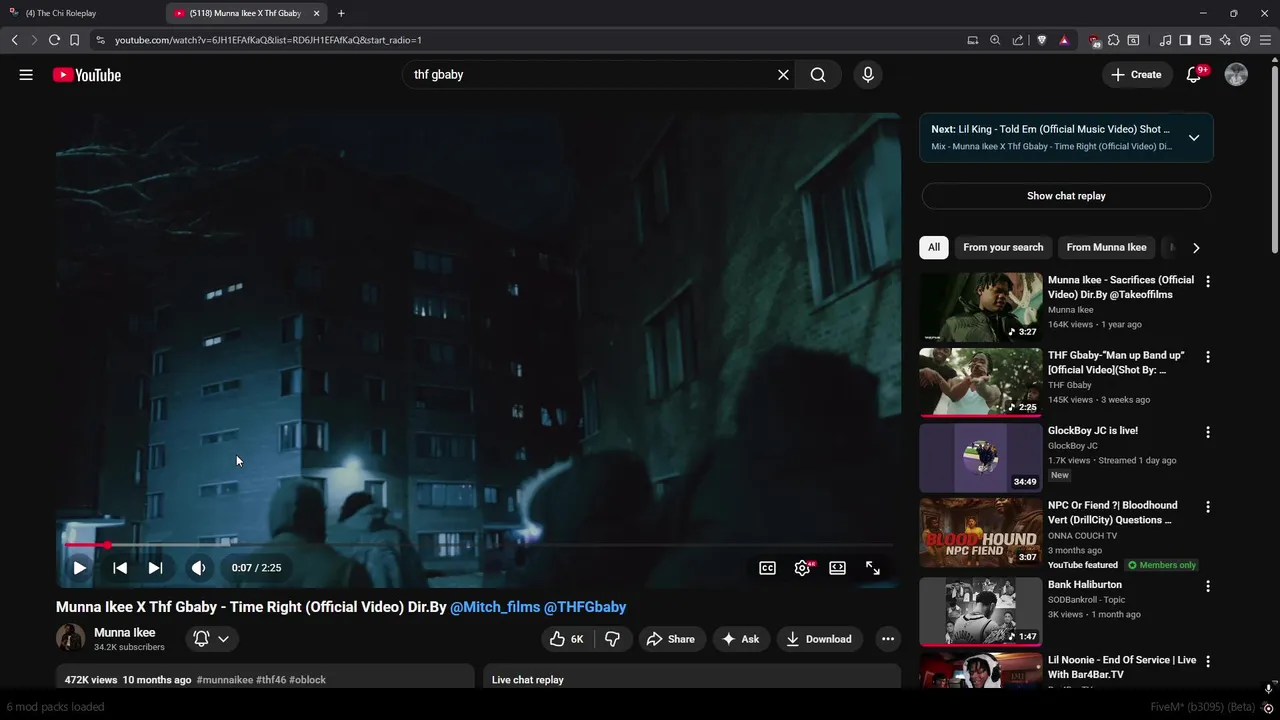The height and width of the screenshot is (720, 1280).
Task: Go back in the browser
Action: tap(14, 40)
